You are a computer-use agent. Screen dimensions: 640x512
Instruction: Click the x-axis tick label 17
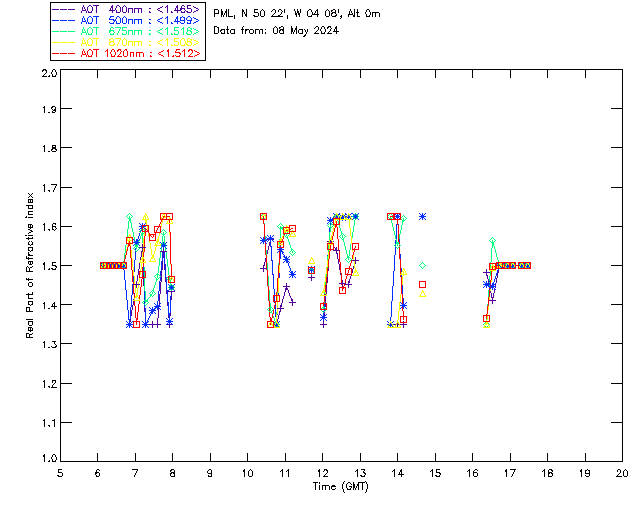[x=510, y=473]
